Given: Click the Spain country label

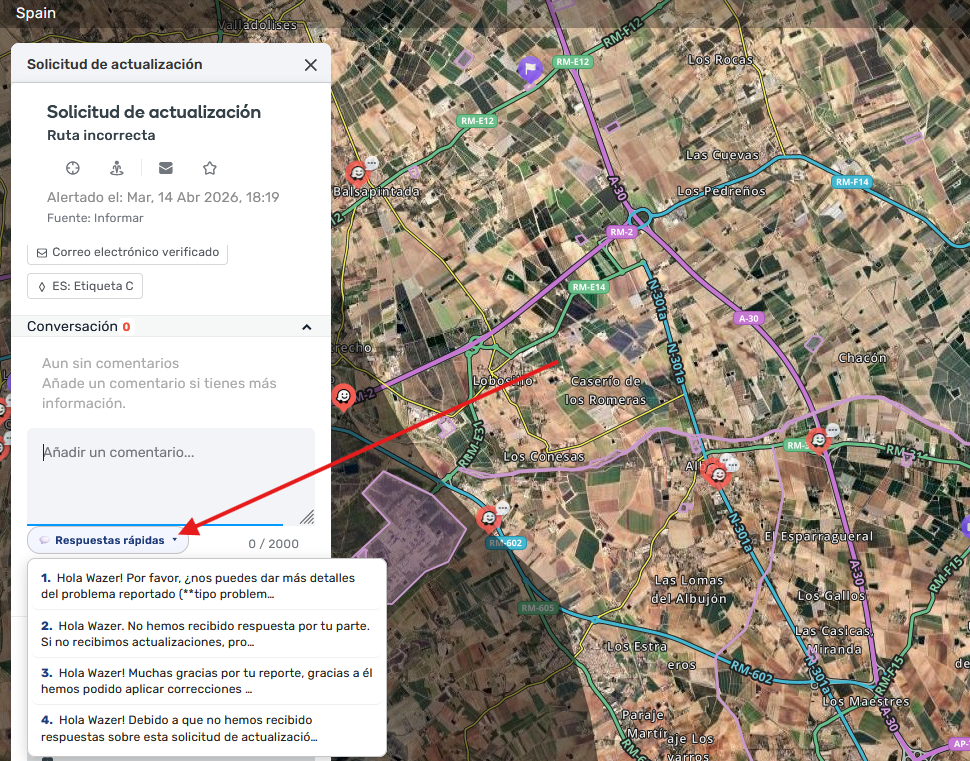Looking at the screenshot, I should pos(36,13).
